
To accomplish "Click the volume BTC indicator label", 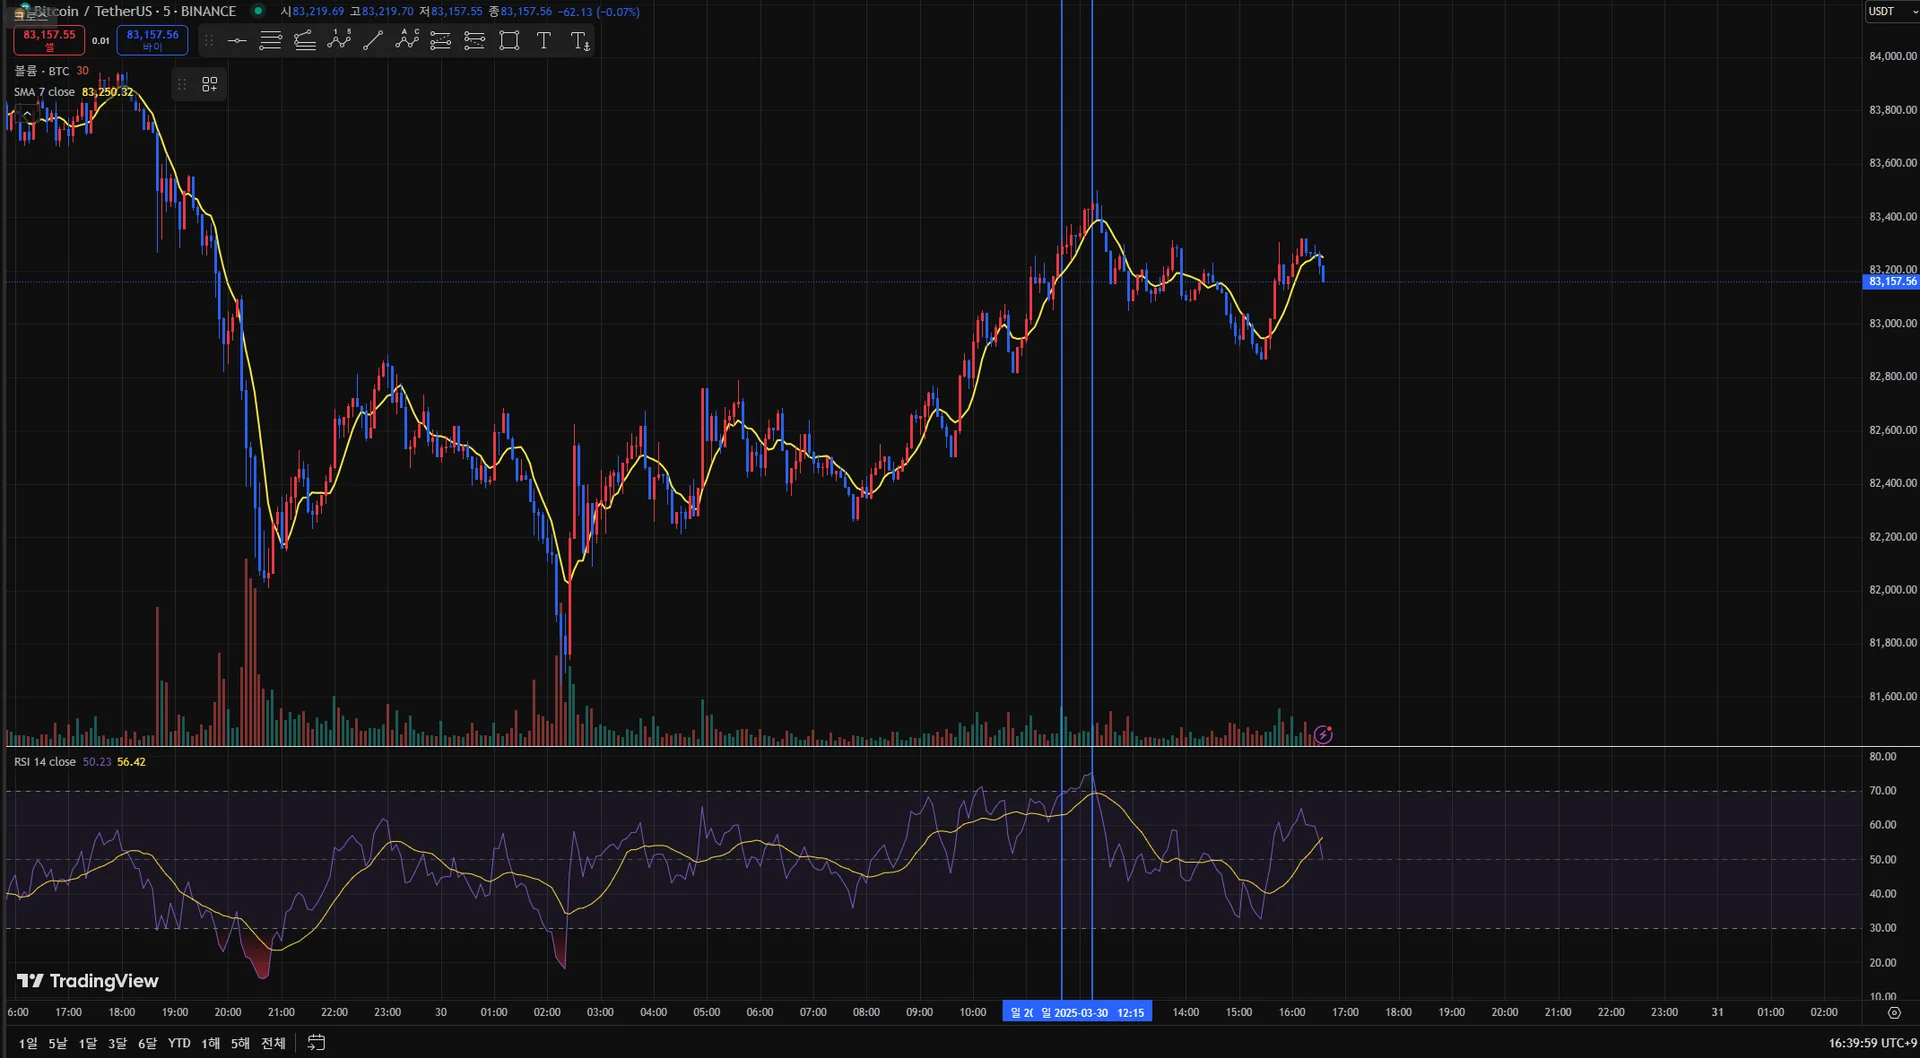I will (x=42, y=71).
